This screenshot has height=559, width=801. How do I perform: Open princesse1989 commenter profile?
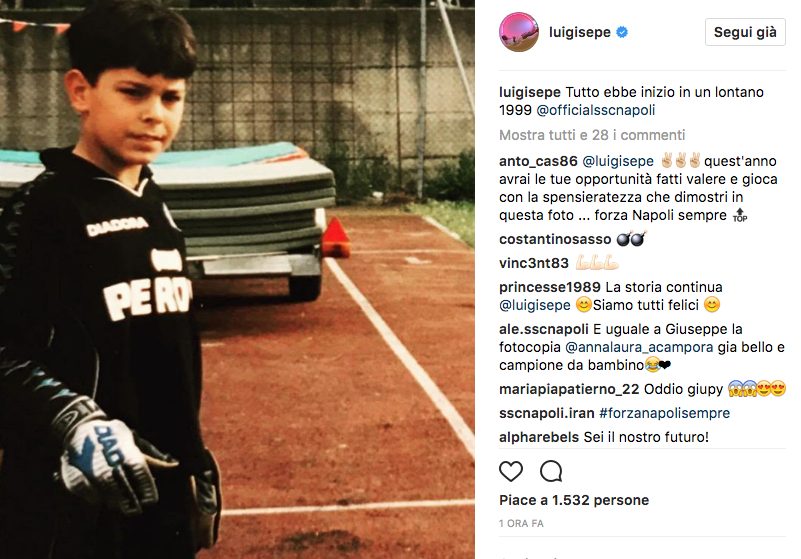(x=550, y=287)
